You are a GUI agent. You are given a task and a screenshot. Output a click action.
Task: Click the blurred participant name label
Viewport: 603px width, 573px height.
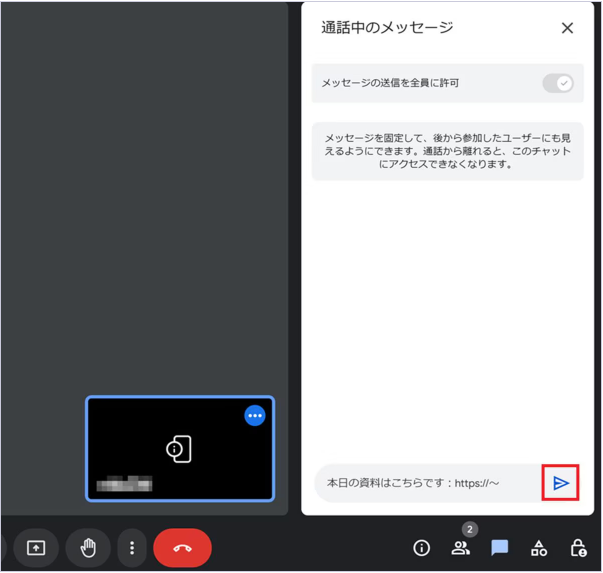pos(124,485)
